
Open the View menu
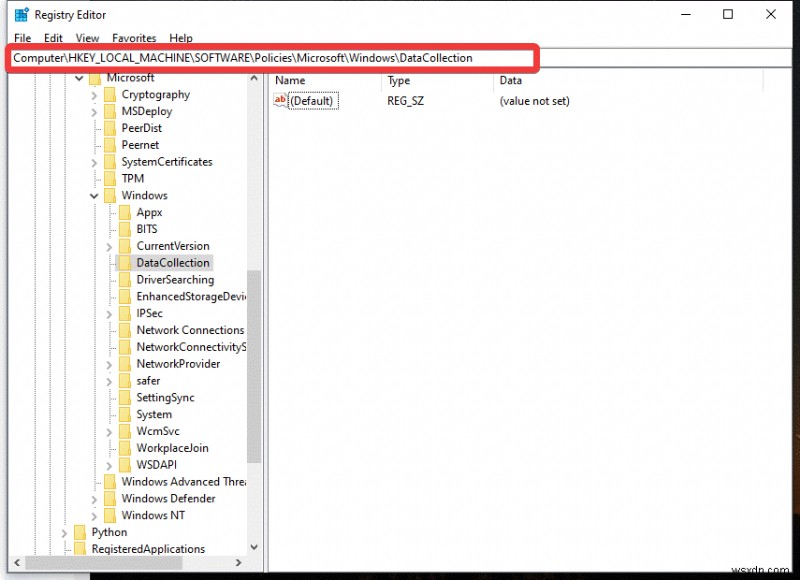pos(87,38)
